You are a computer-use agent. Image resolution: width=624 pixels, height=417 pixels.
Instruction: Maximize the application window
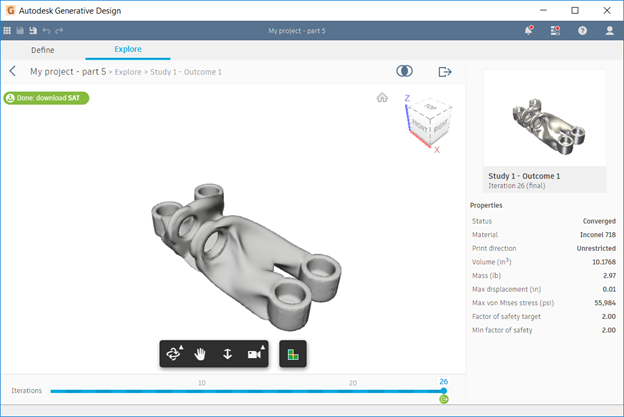click(575, 10)
